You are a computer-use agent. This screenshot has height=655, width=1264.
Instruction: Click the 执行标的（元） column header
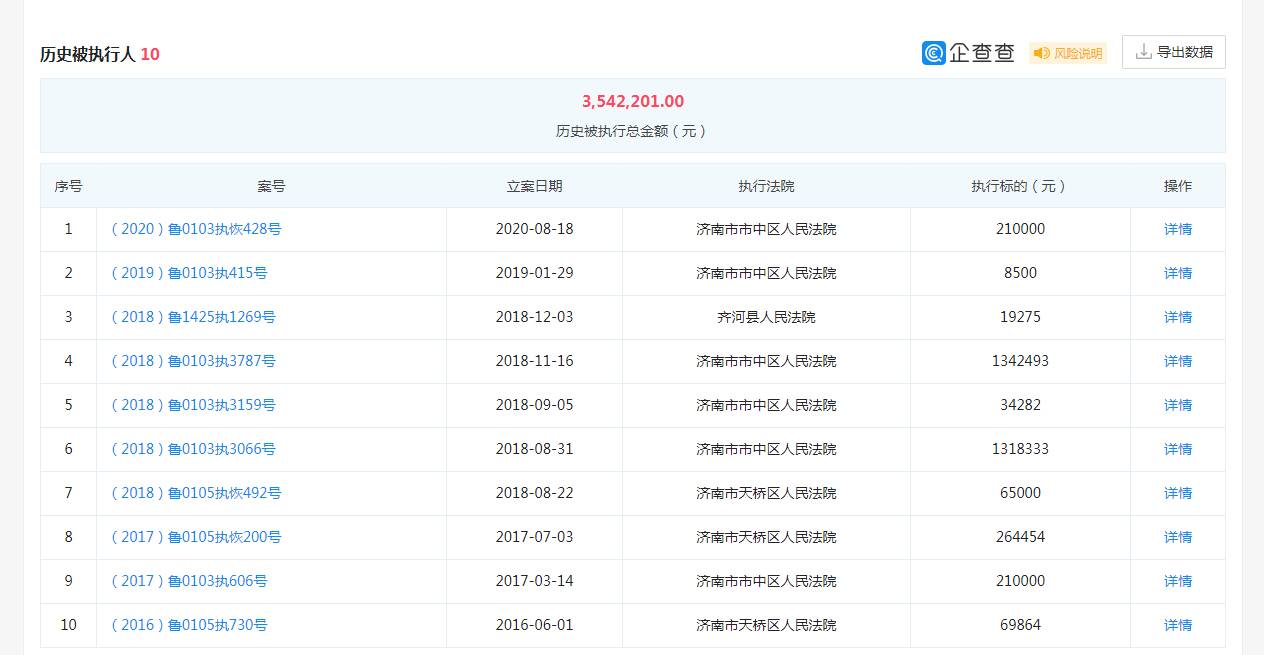point(1019,186)
